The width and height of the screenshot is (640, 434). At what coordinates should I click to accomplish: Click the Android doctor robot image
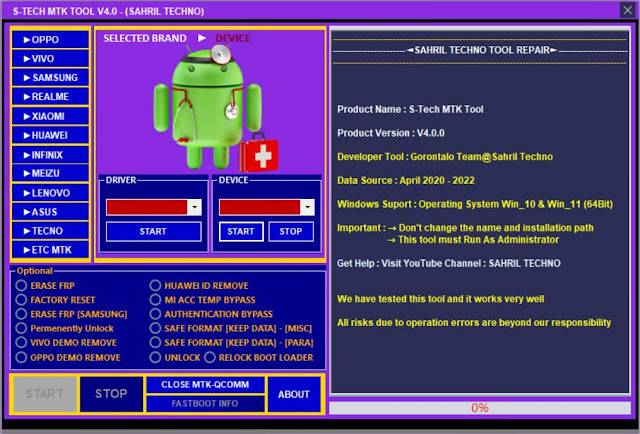point(207,108)
